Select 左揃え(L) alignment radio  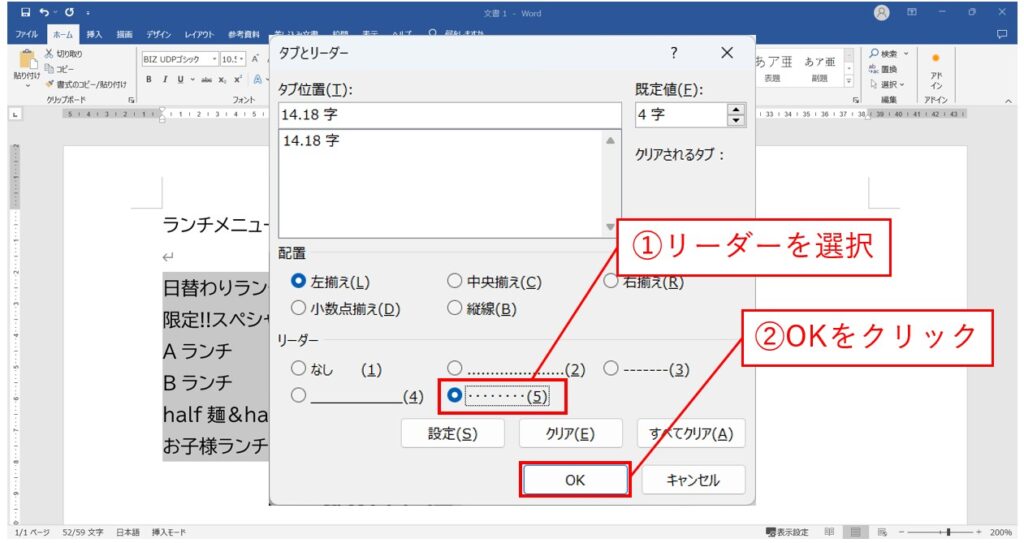[x=298, y=281]
